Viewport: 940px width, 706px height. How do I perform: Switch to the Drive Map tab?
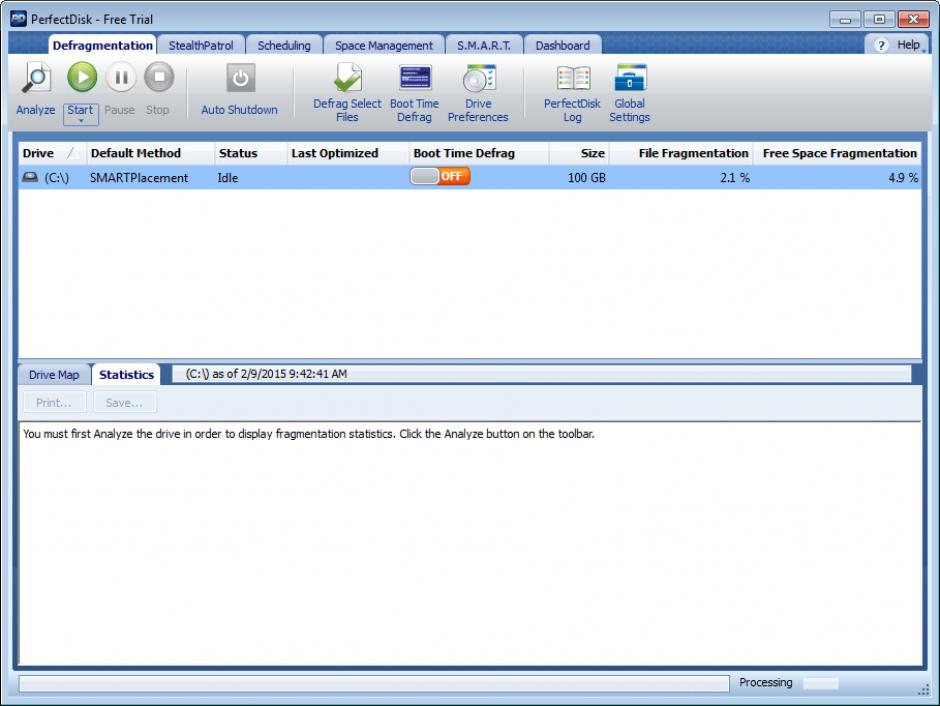[54, 375]
